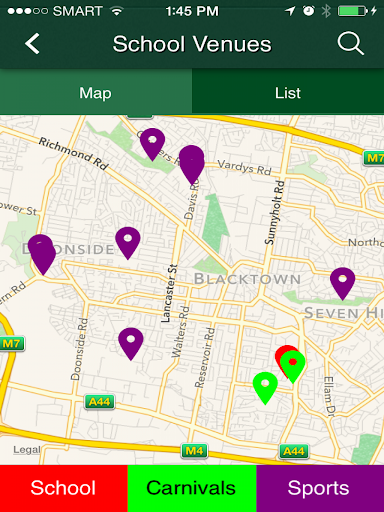The image size is (384, 512).
Task: Select the purple pin beside the Doonside label
Action: pyautogui.click(x=128, y=243)
